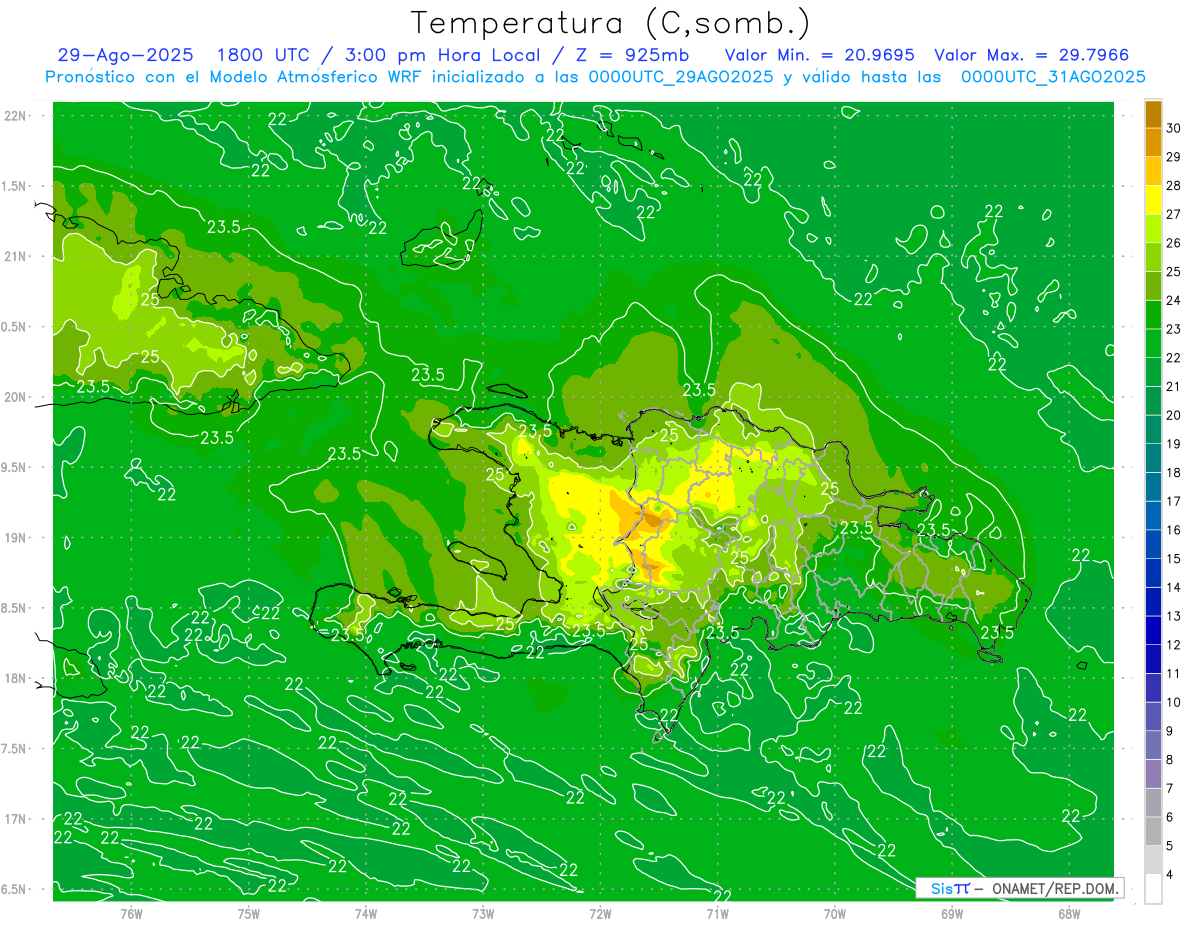Screen dimensions: 1200x927
Task: Click the 72W longitude axis label
Action: click(600, 913)
